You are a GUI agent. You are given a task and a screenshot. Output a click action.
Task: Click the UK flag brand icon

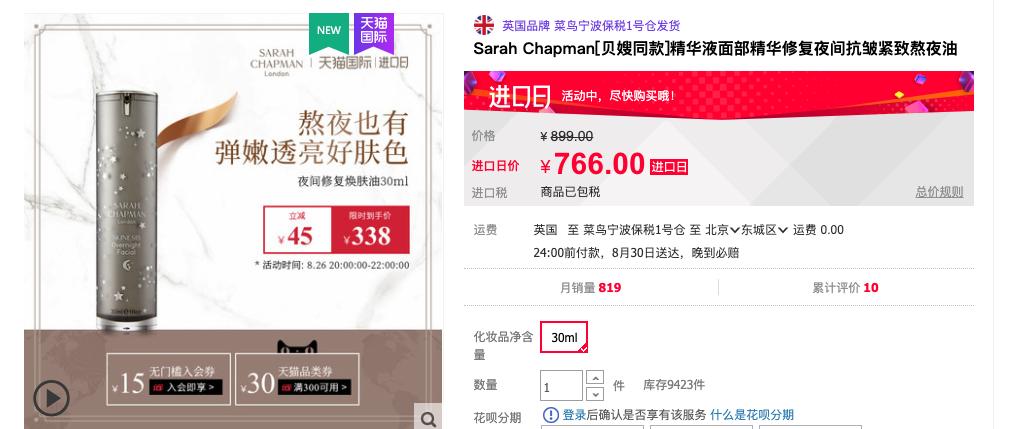[483, 25]
